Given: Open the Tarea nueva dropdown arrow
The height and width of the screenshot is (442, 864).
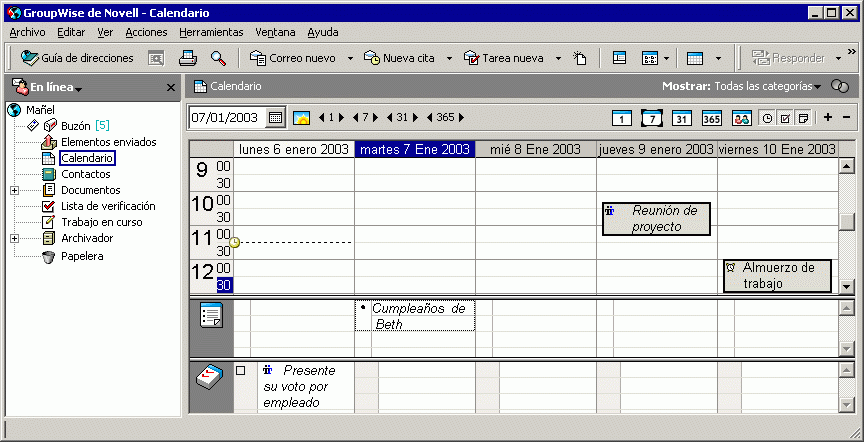Looking at the screenshot, I should coord(558,58).
